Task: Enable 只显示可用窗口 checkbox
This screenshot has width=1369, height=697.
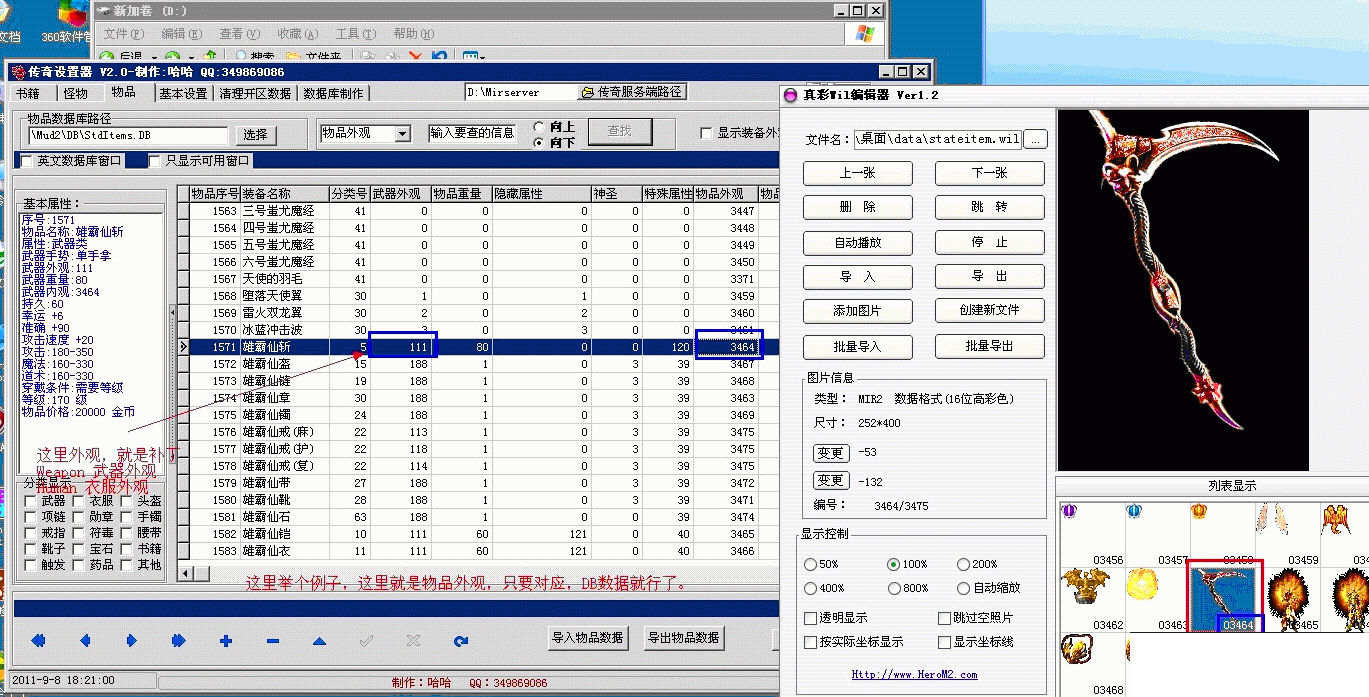Action: click(x=155, y=160)
